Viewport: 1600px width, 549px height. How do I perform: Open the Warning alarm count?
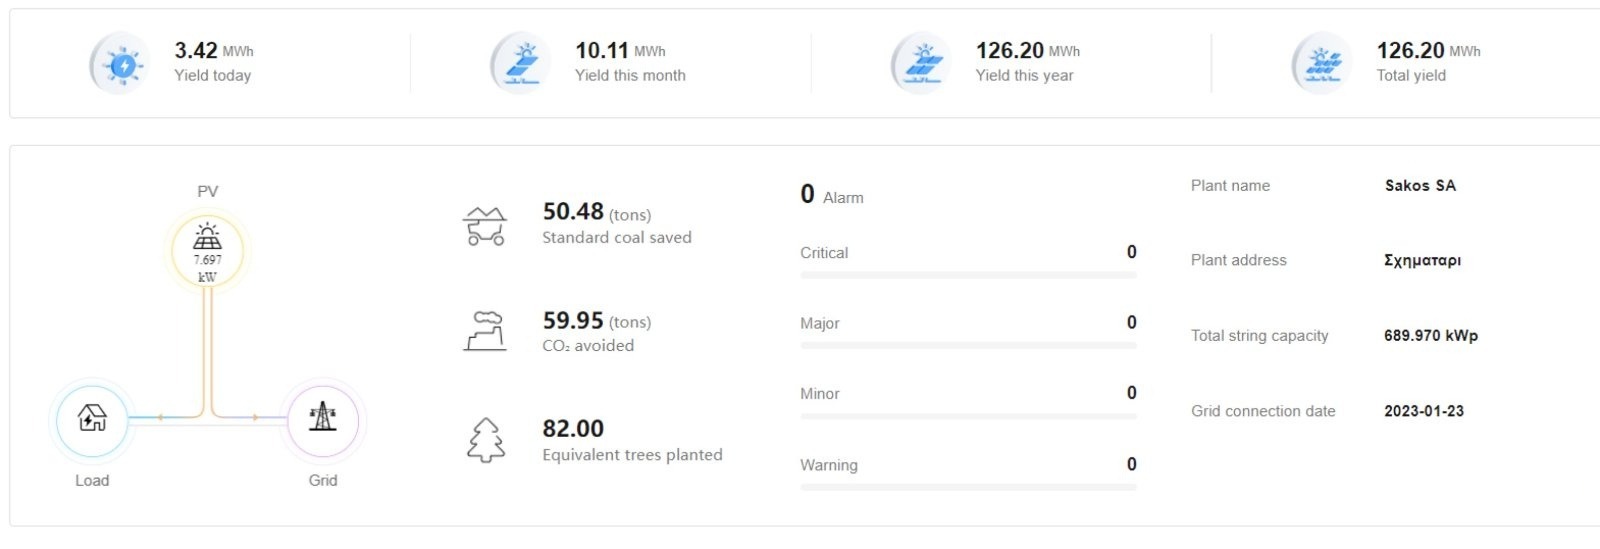coord(1131,464)
